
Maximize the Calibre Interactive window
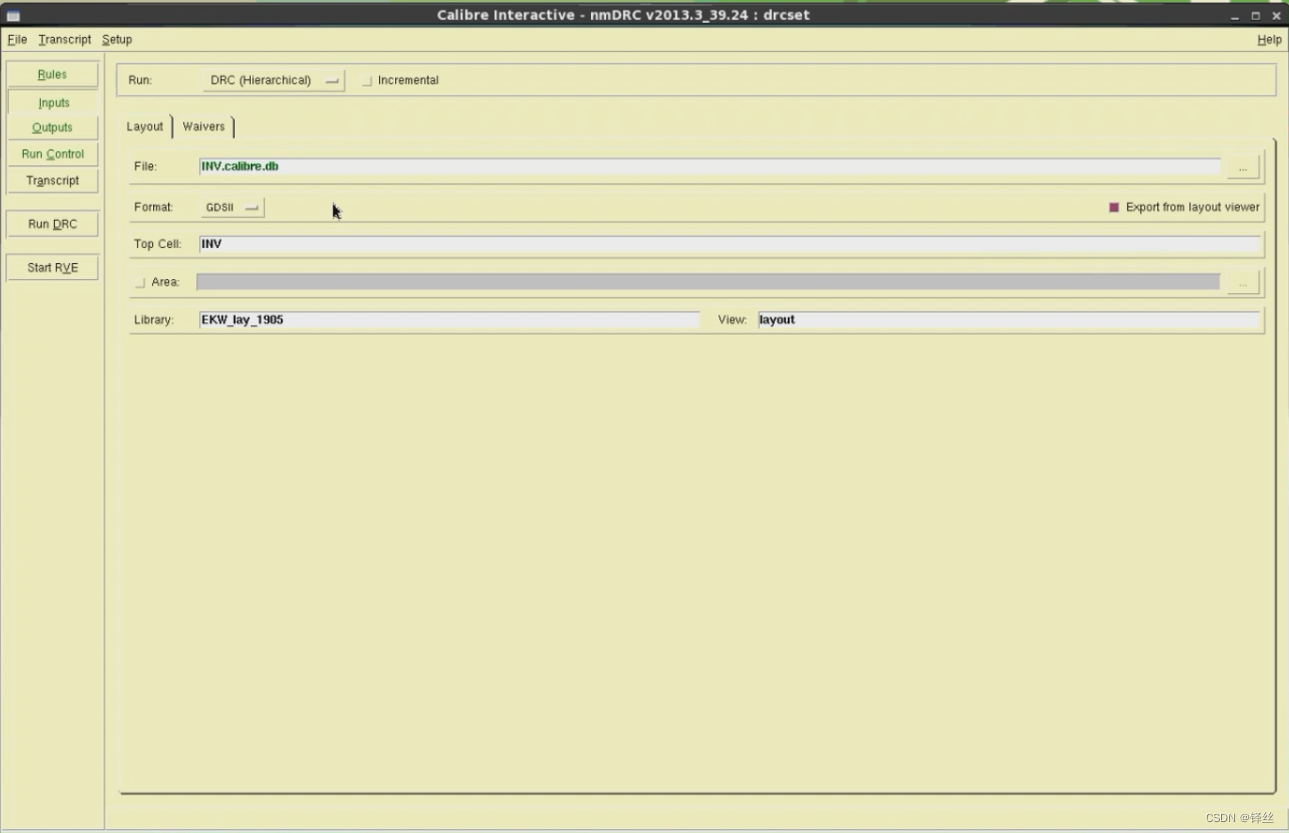pos(1256,15)
